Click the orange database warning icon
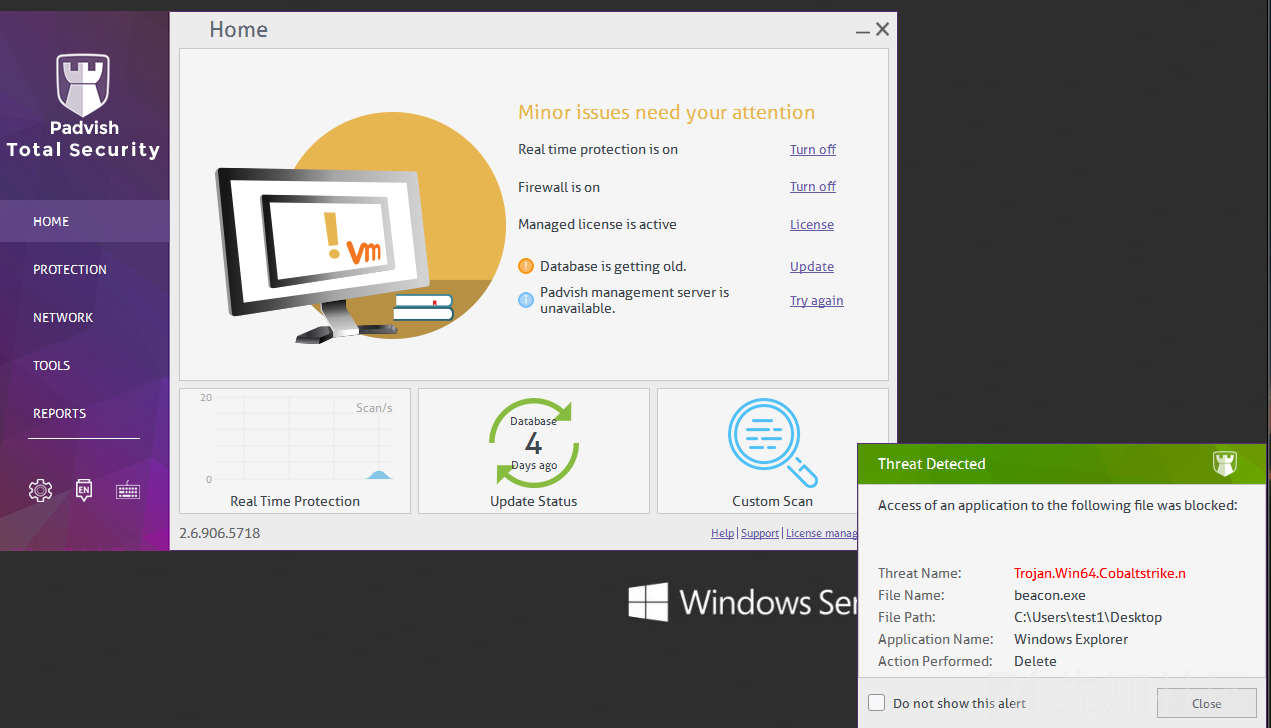1271x728 pixels. click(x=526, y=266)
